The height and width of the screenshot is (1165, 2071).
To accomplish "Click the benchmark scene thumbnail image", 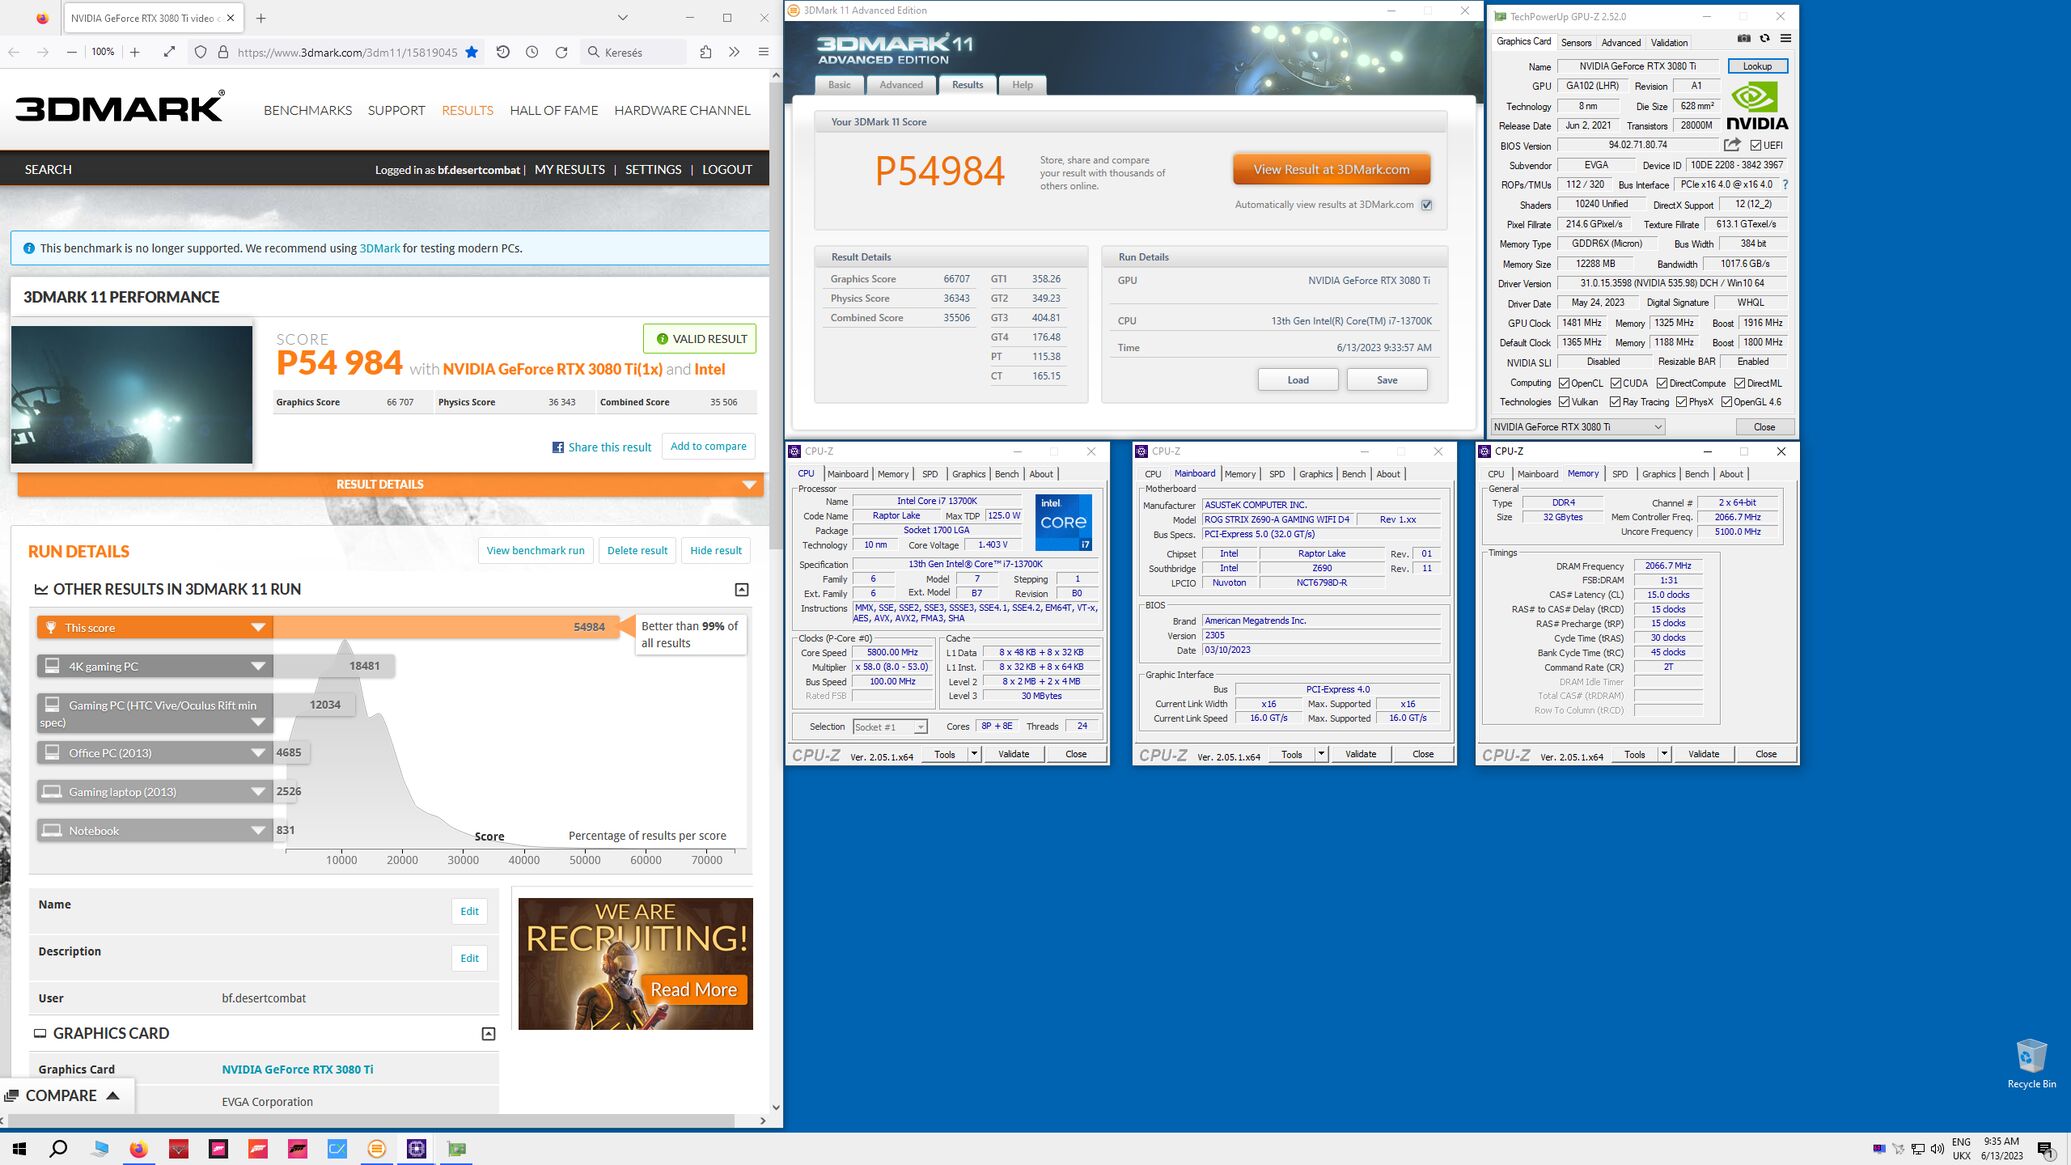I will (132, 395).
